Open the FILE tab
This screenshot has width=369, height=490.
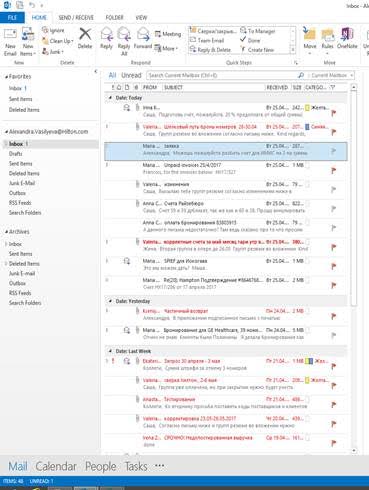[12, 18]
